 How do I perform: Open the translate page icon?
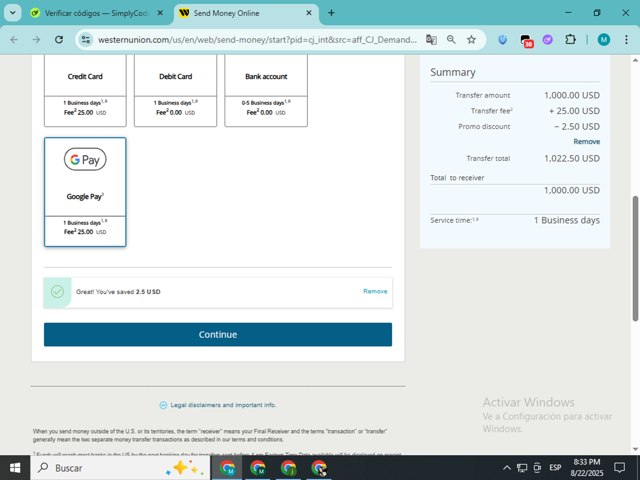tap(431, 40)
